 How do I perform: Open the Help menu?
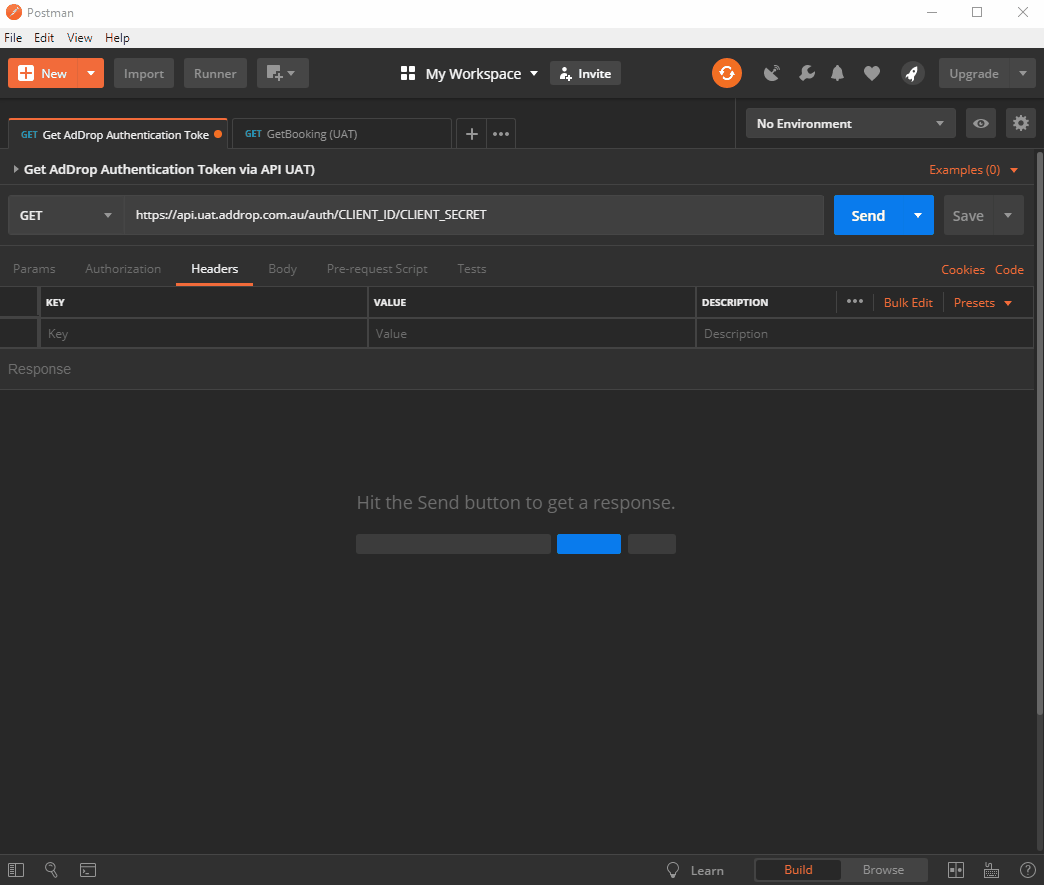(x=117, y=38)
